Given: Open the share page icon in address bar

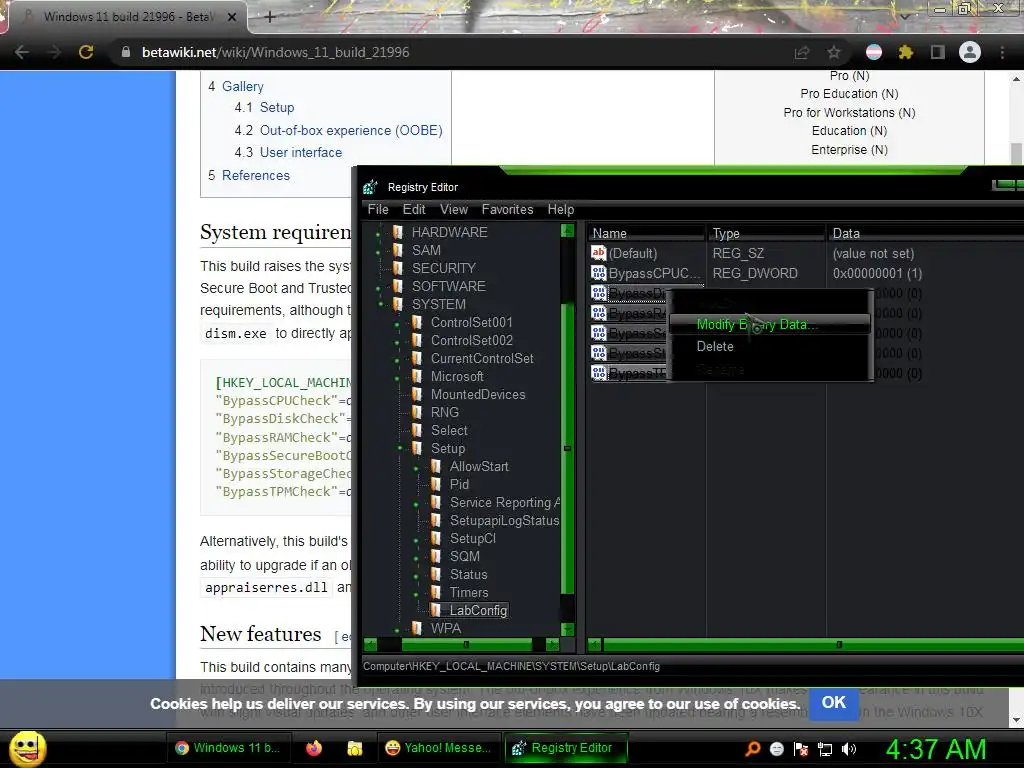Looking at the screenshot, I should tap(802, 52).
